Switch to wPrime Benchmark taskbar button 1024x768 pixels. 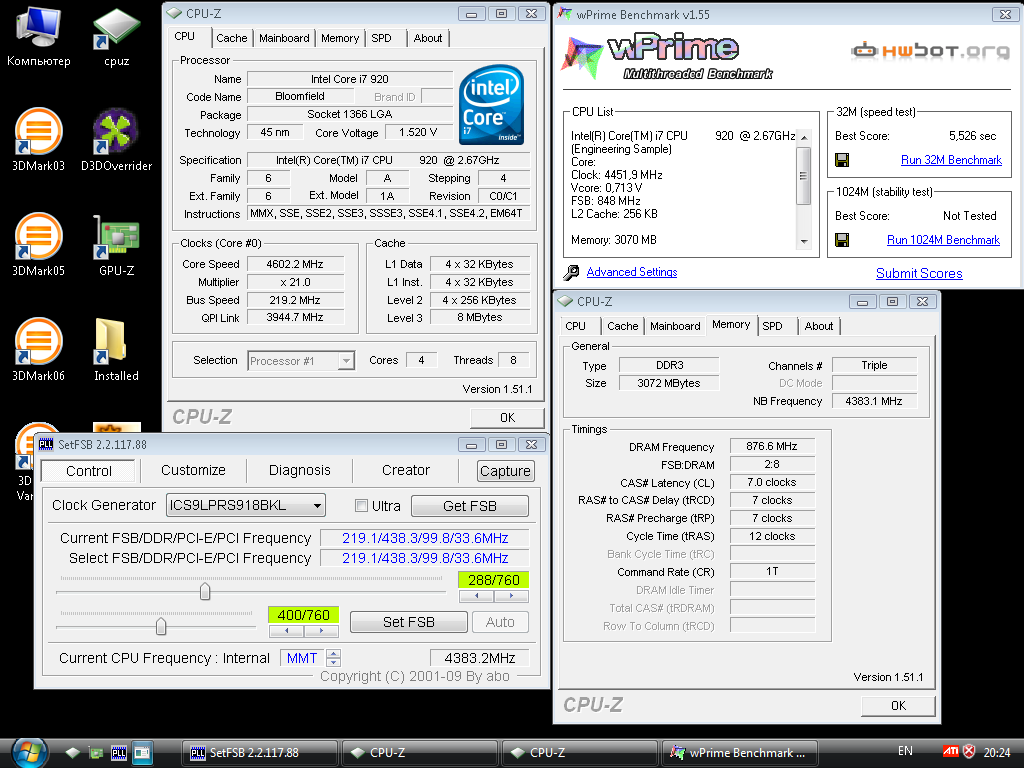741,753
